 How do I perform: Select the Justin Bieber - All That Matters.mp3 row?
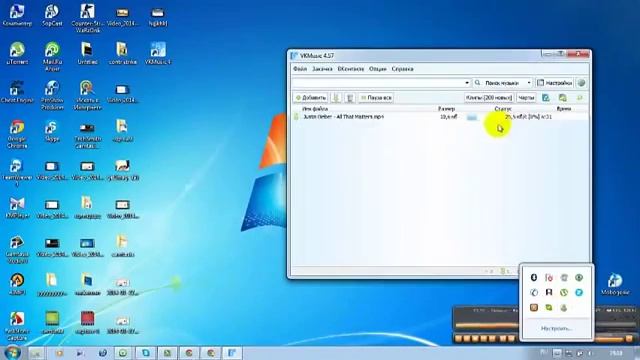(x=440, y=117)
